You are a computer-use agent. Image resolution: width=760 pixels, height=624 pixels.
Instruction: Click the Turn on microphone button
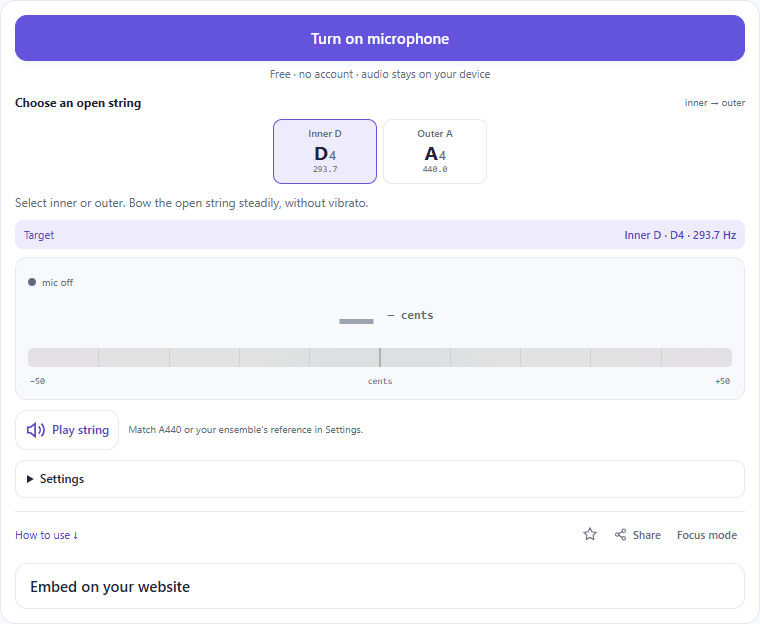click(x=380, y=38)
